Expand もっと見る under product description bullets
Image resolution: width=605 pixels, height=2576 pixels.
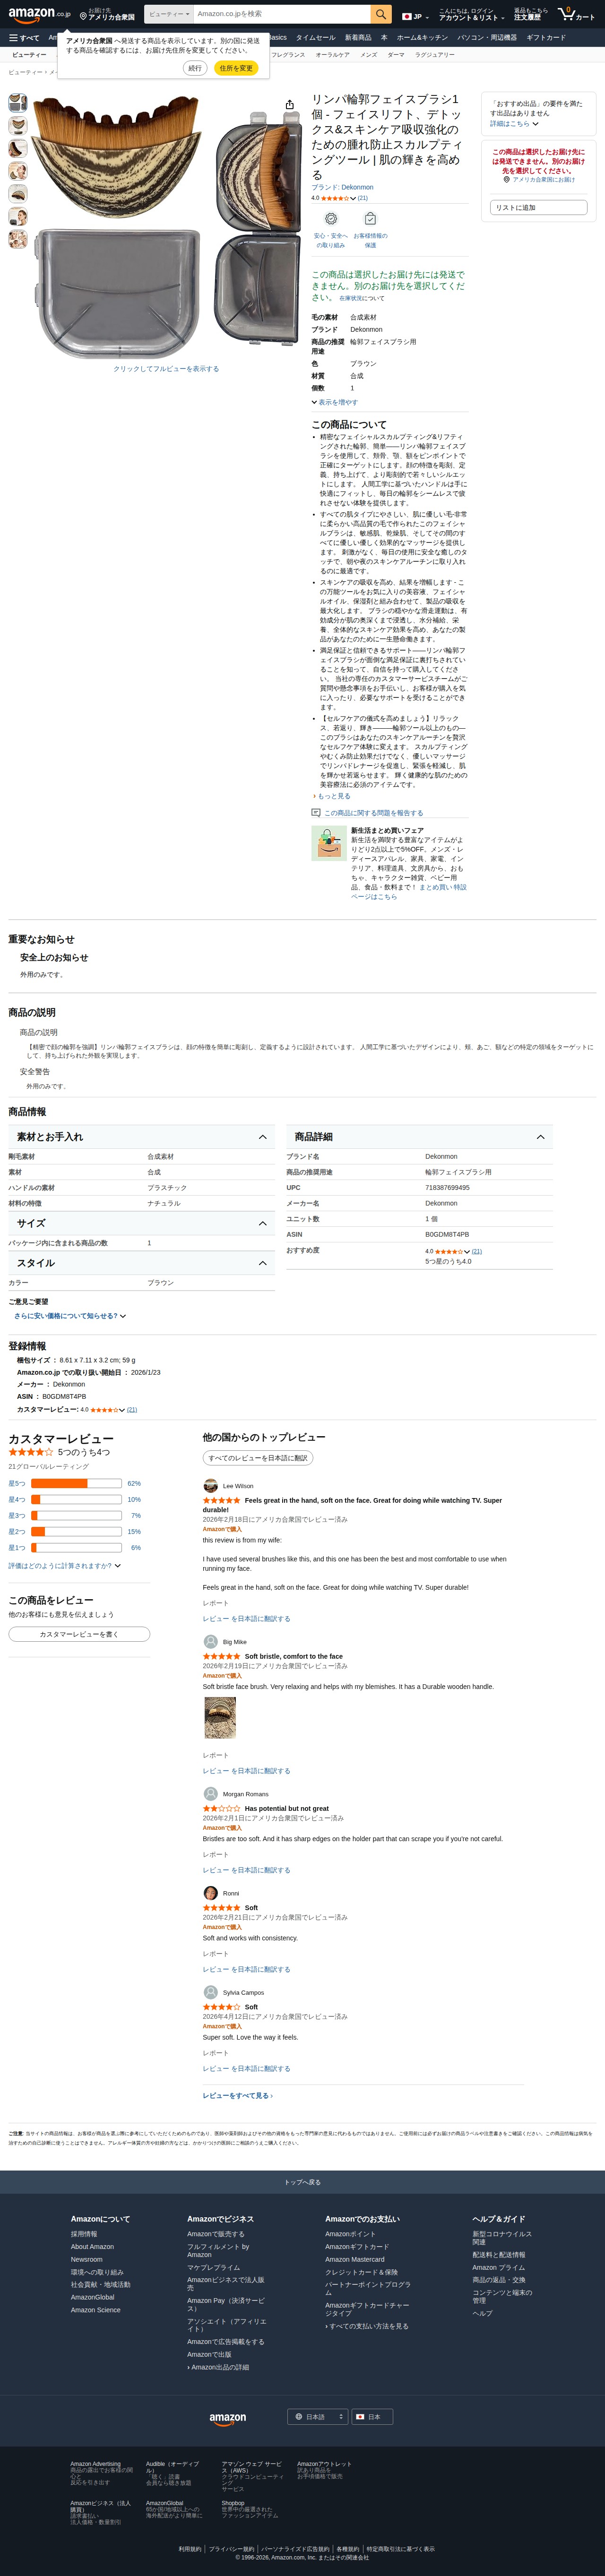332,796
